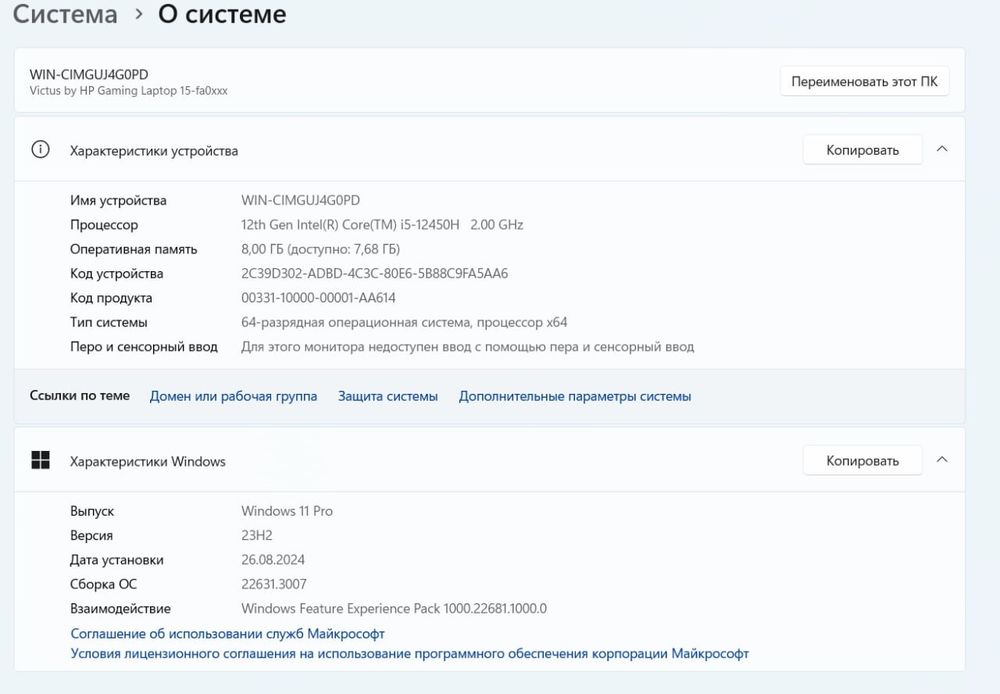Collapse the Характеристики Windows section chevron
This screenshot has height=694, width=1000.
pos(942,460)
